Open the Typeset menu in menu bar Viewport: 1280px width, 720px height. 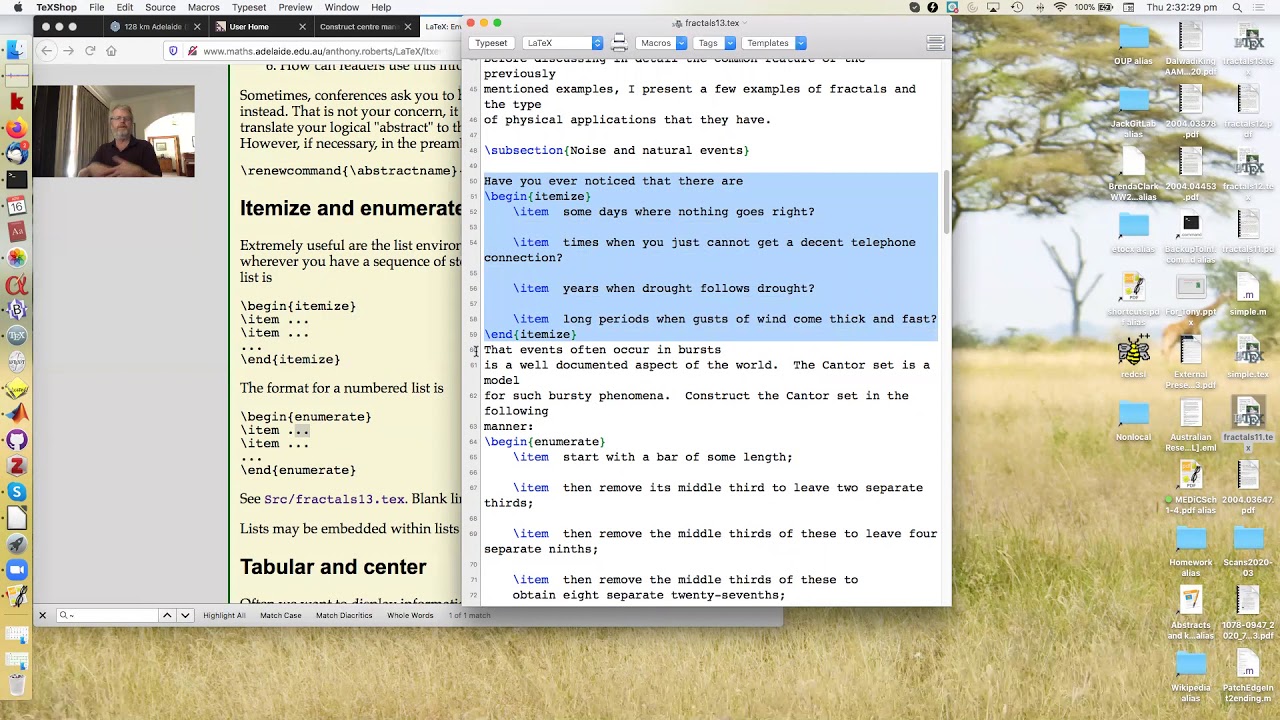(249, 7)
